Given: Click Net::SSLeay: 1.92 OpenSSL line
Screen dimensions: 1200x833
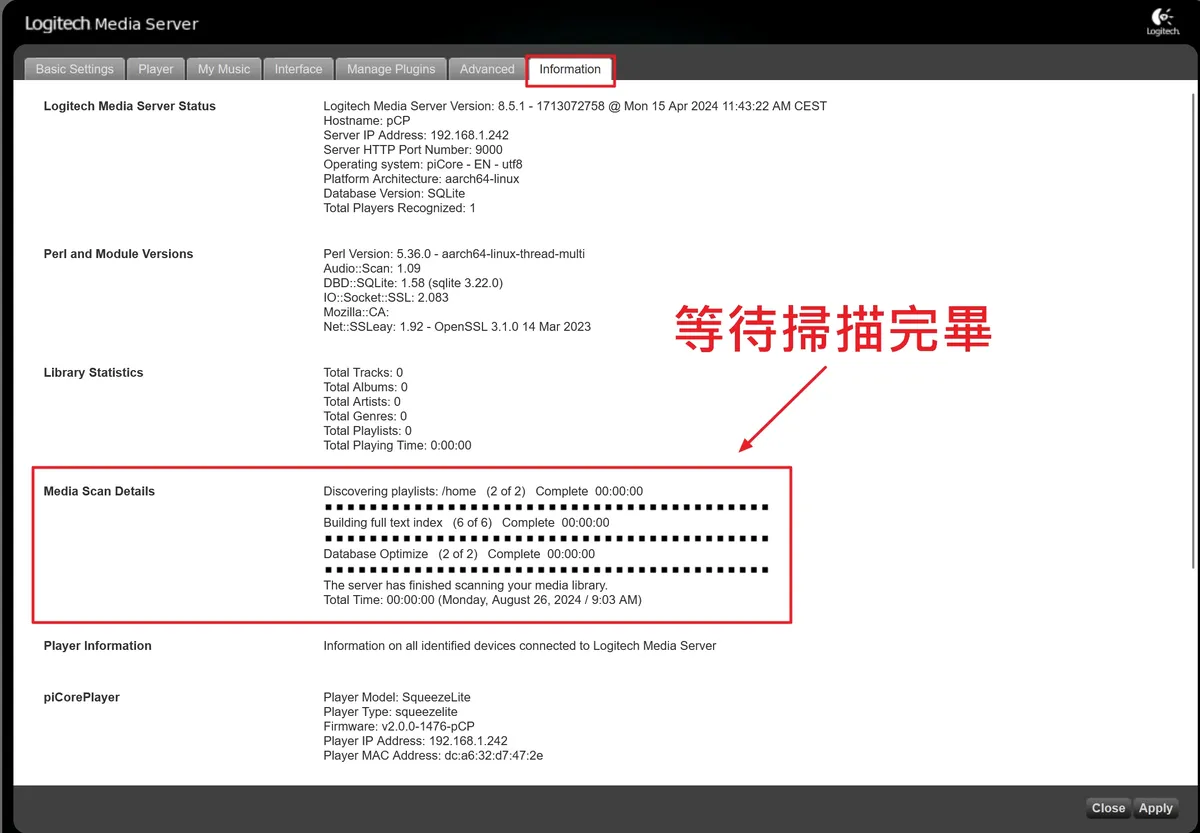Looking at the screenshot, I should [457, 327].
